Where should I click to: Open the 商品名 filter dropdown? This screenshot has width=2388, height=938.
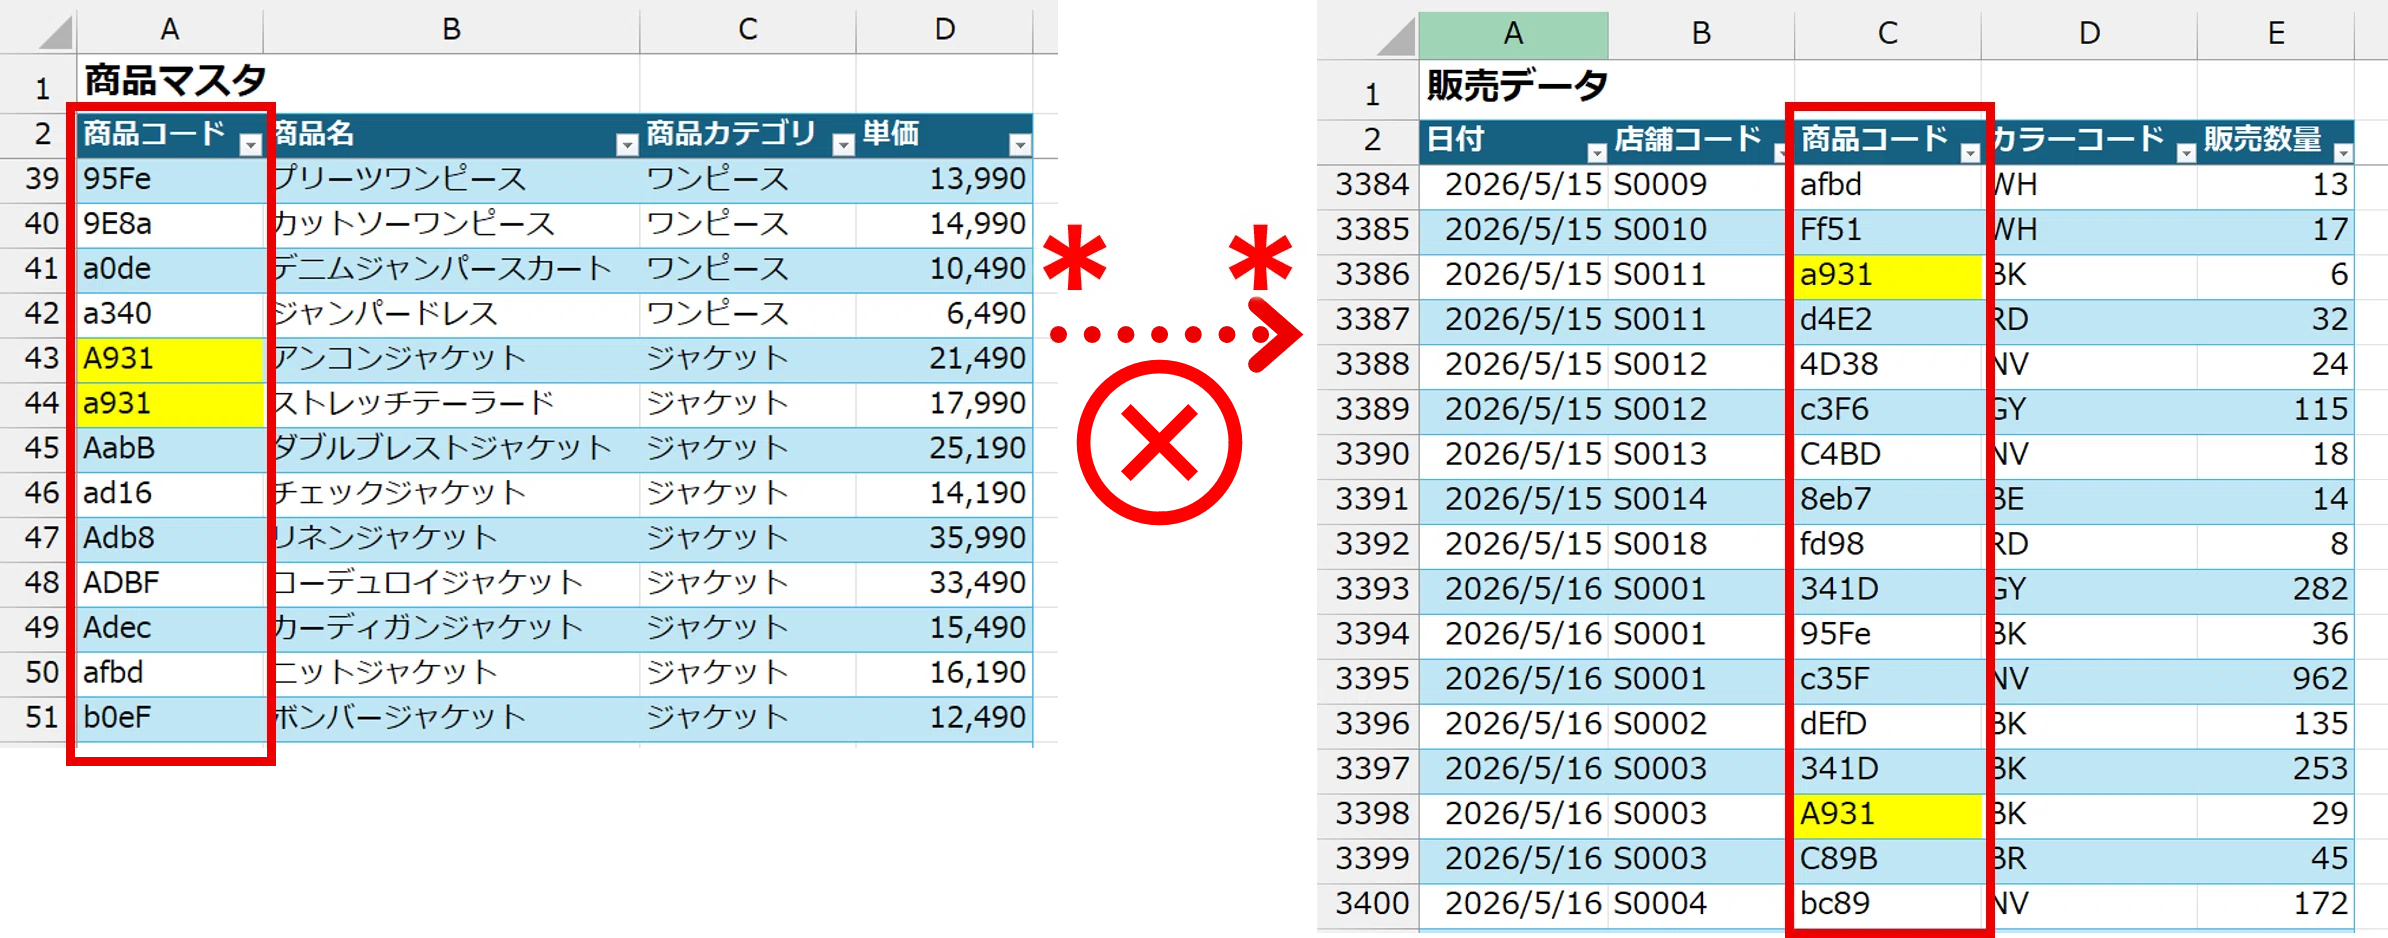pos(627,145)
